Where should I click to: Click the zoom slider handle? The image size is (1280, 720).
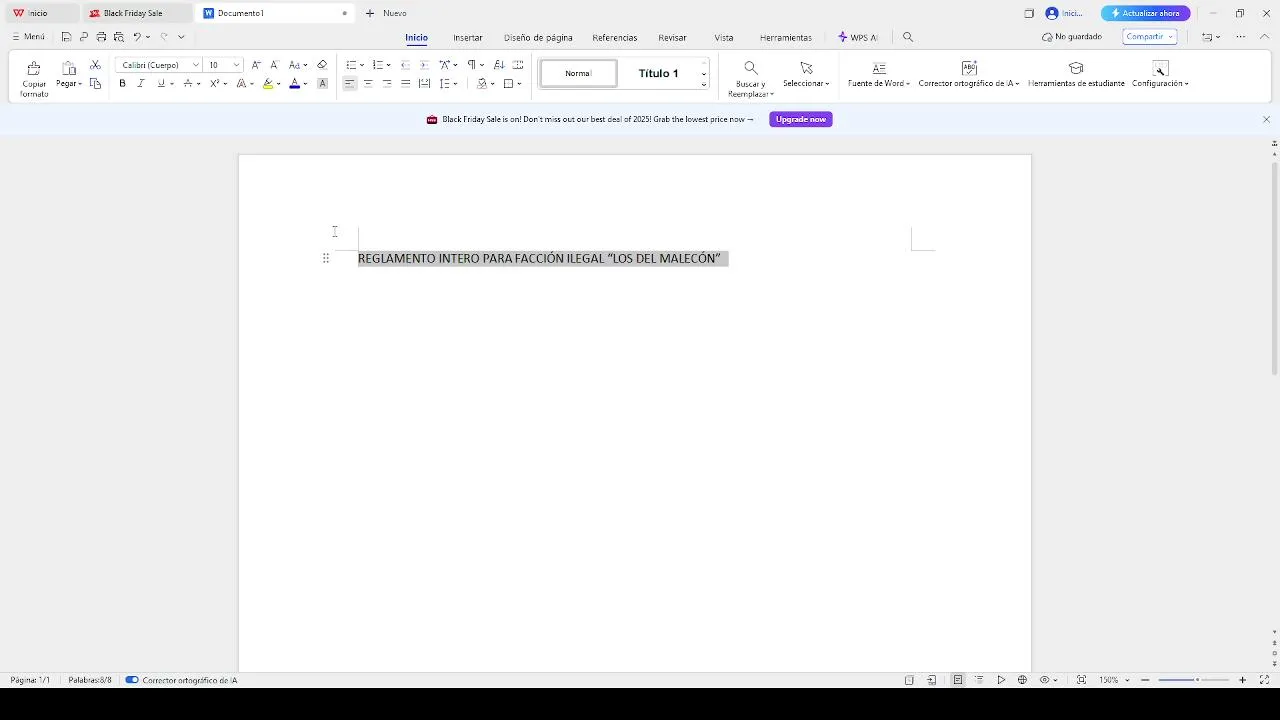tap(1197, 680)
